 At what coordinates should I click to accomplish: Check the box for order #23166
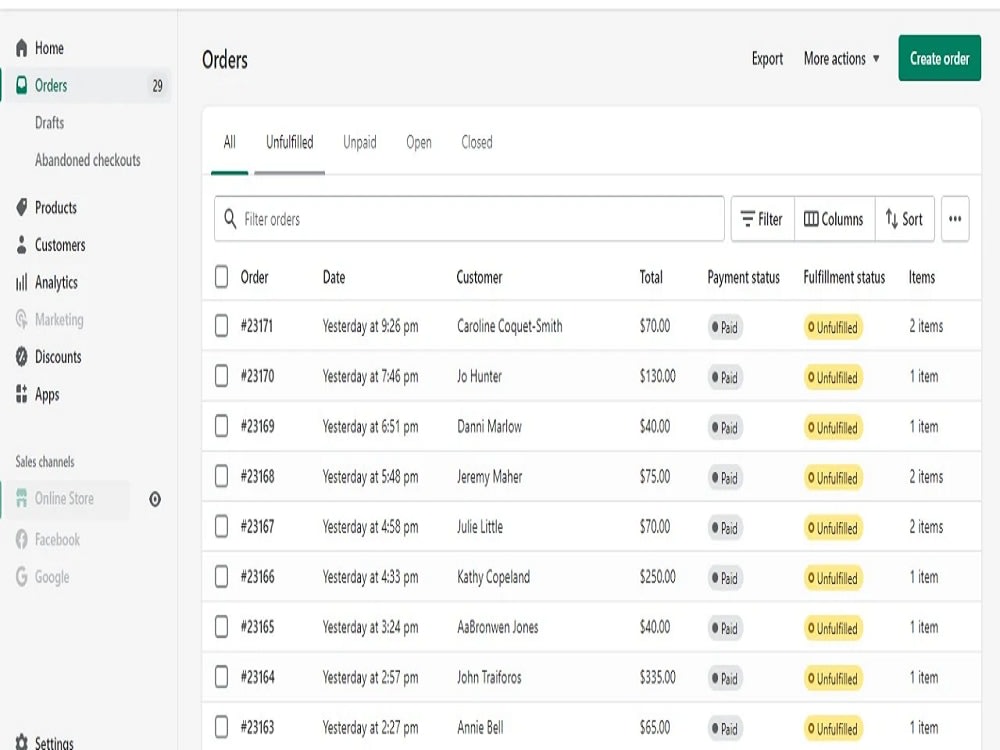(221, 577)
